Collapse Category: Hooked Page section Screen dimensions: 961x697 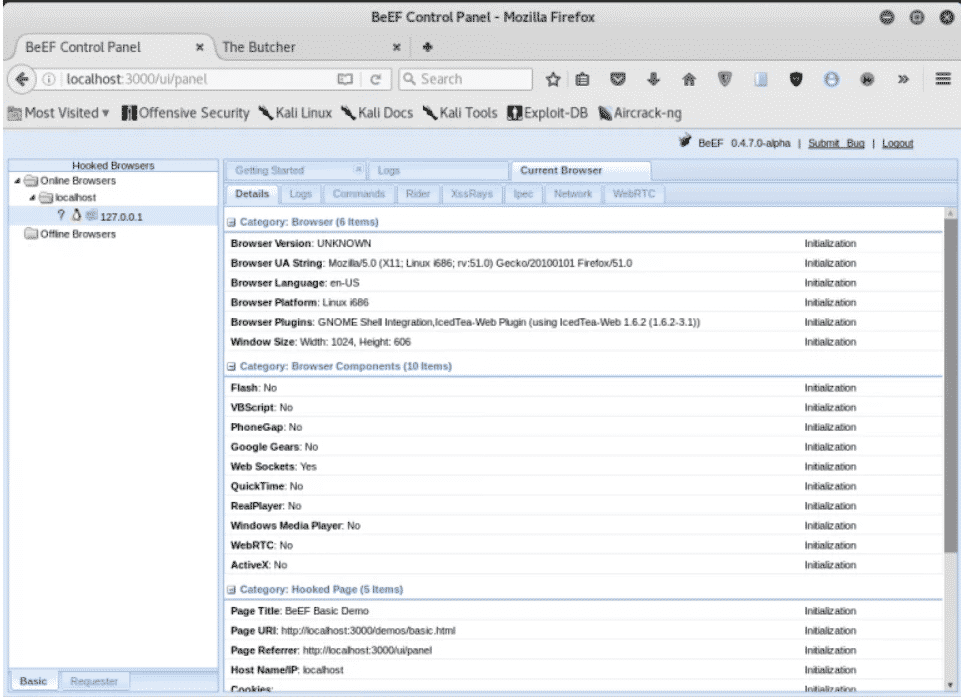click(x=232, y=589)
